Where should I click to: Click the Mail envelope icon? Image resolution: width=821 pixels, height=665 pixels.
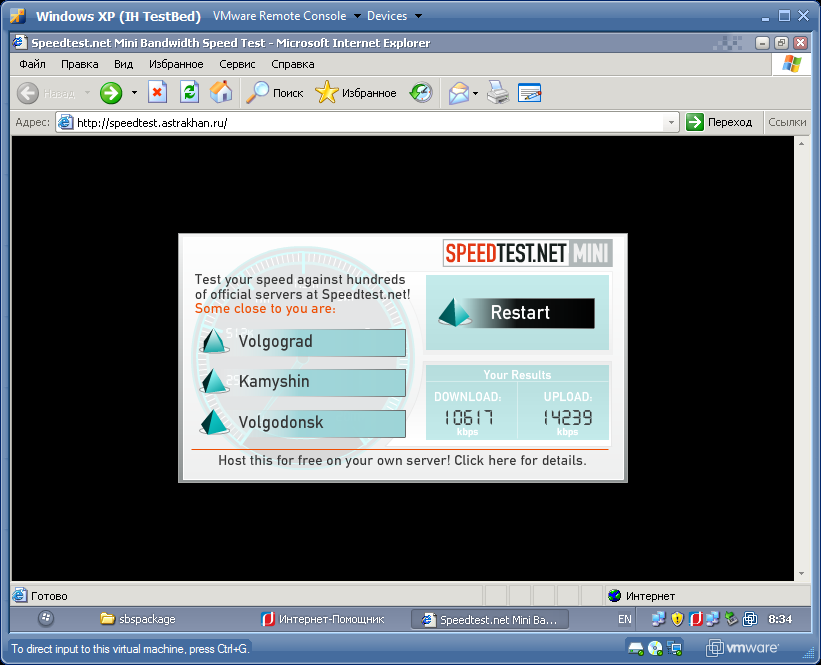tap(459, 94)
